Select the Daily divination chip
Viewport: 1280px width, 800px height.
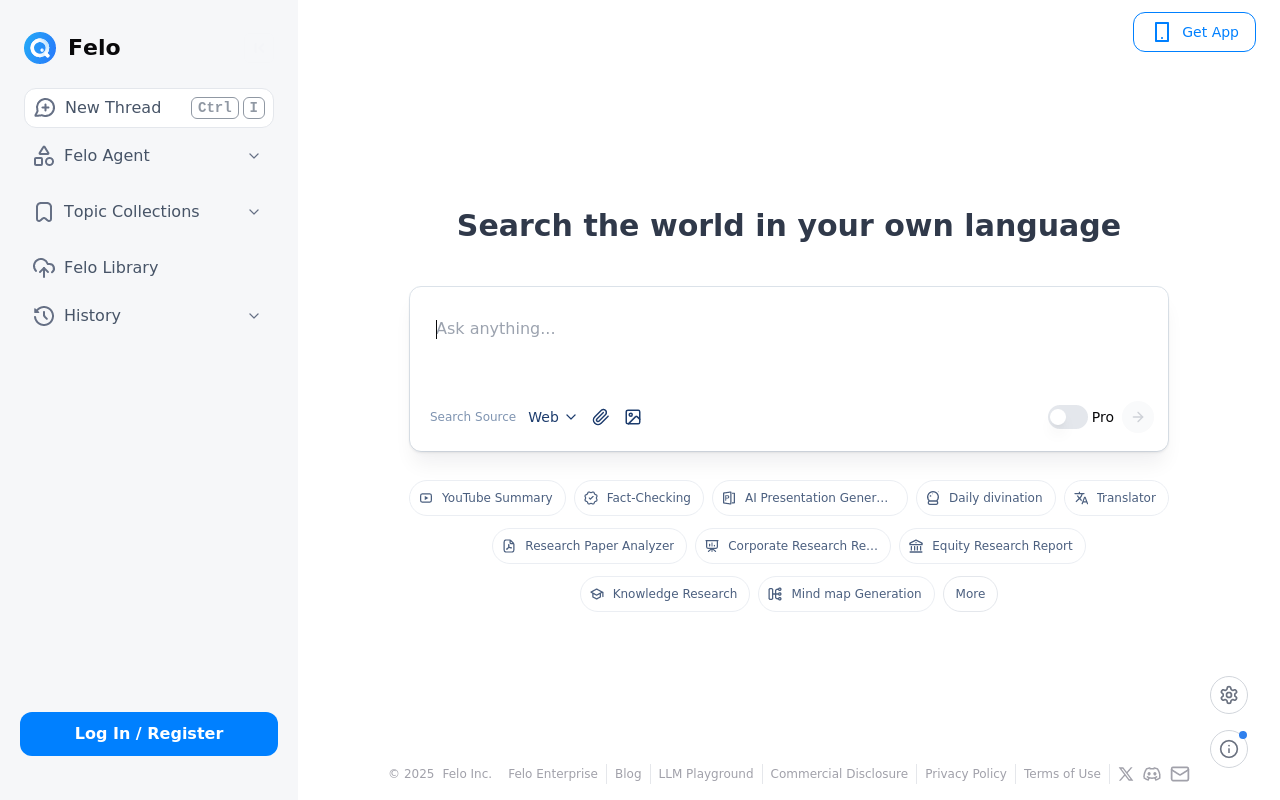986,498
